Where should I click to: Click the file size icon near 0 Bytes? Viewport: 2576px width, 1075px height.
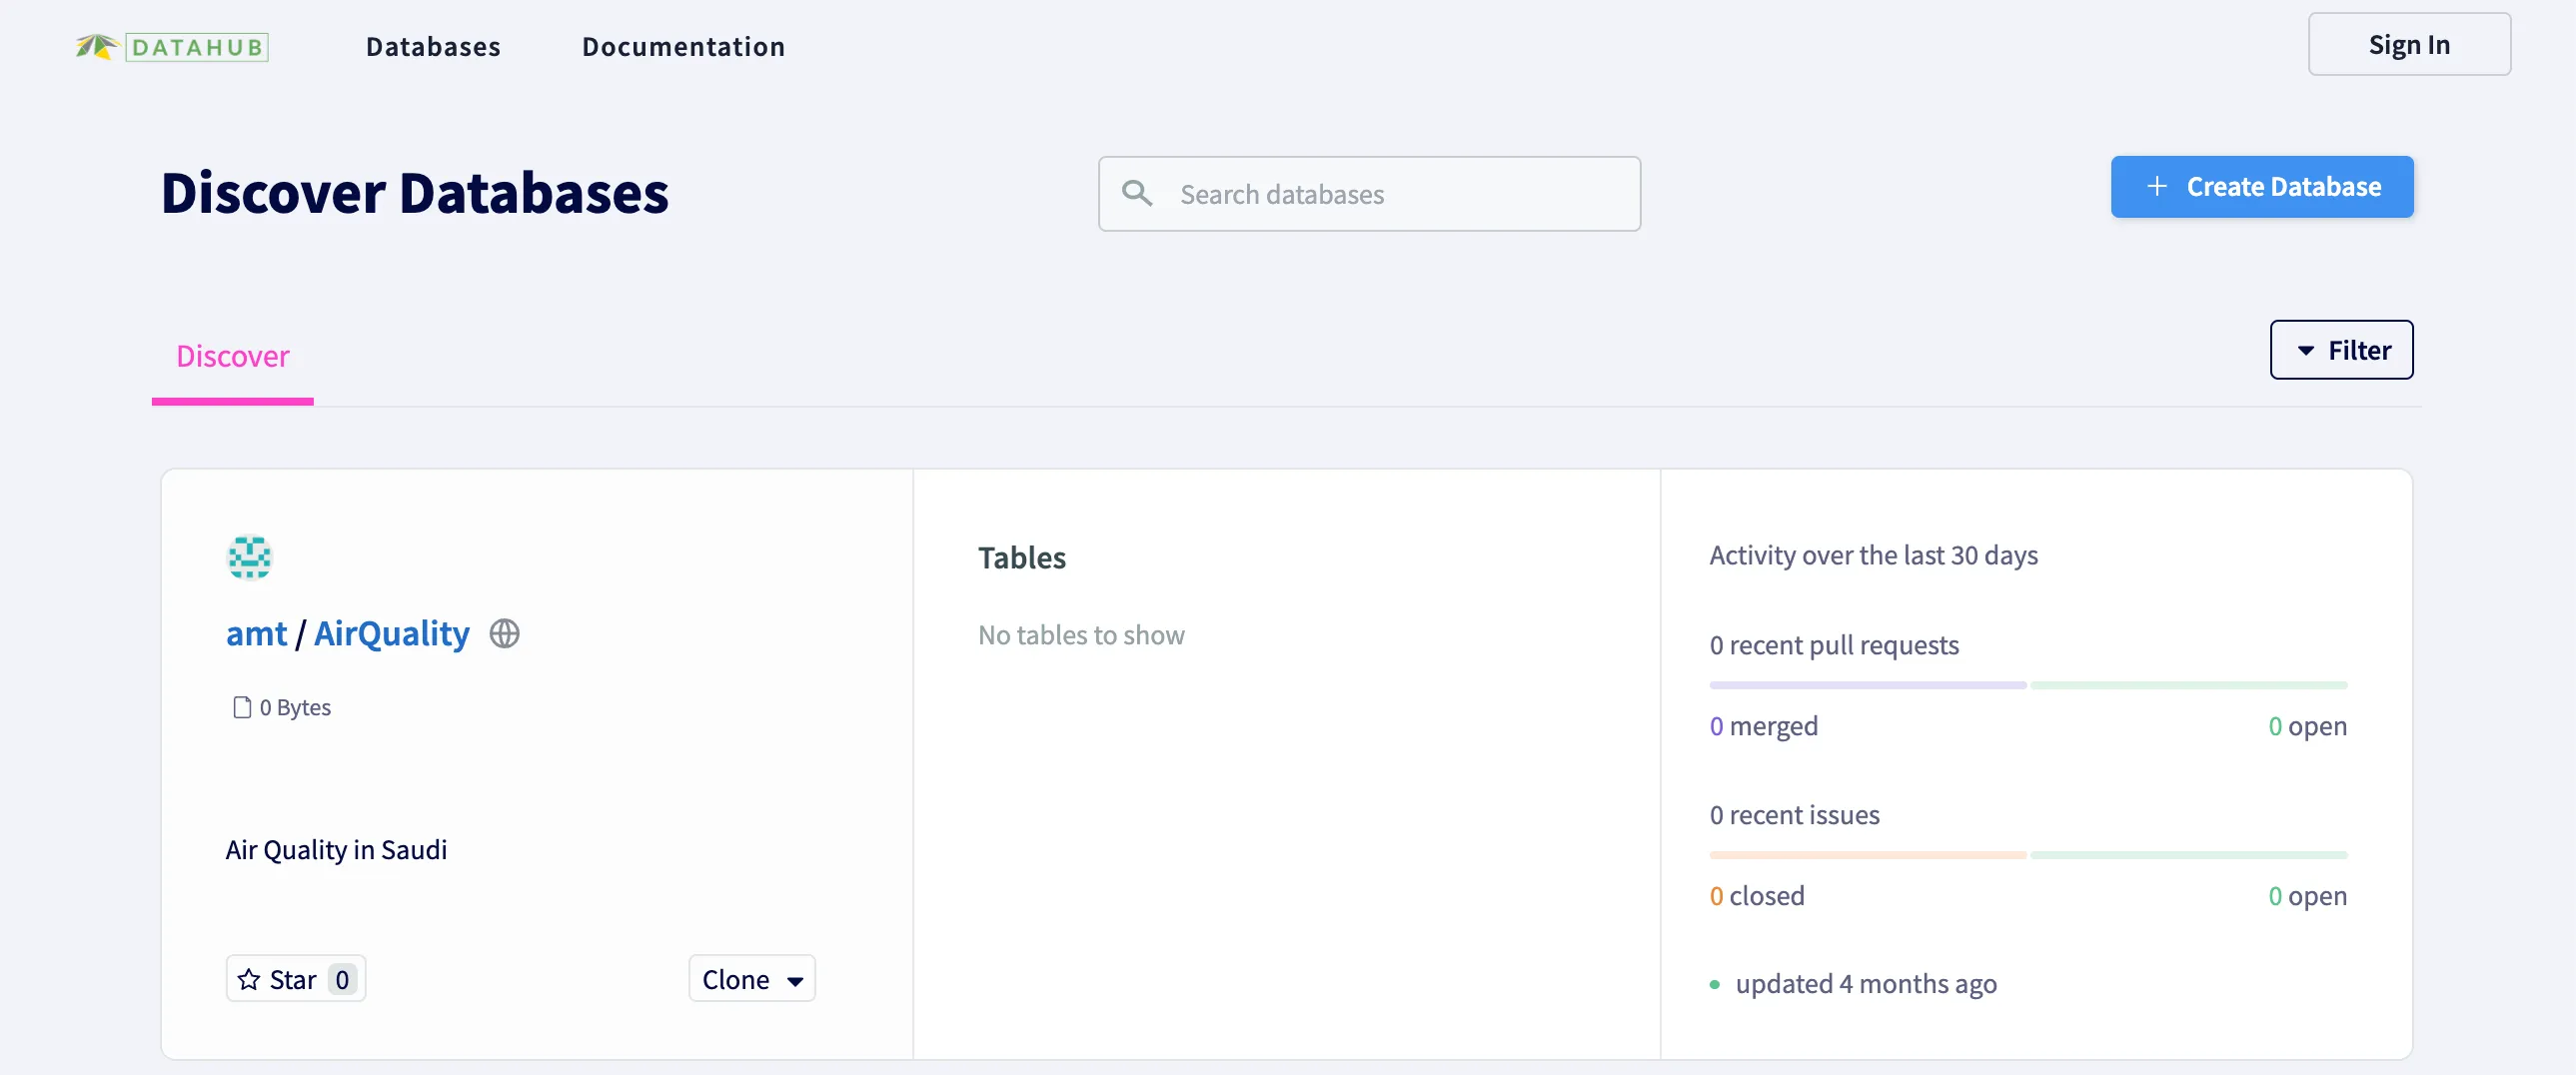point(241,707)
